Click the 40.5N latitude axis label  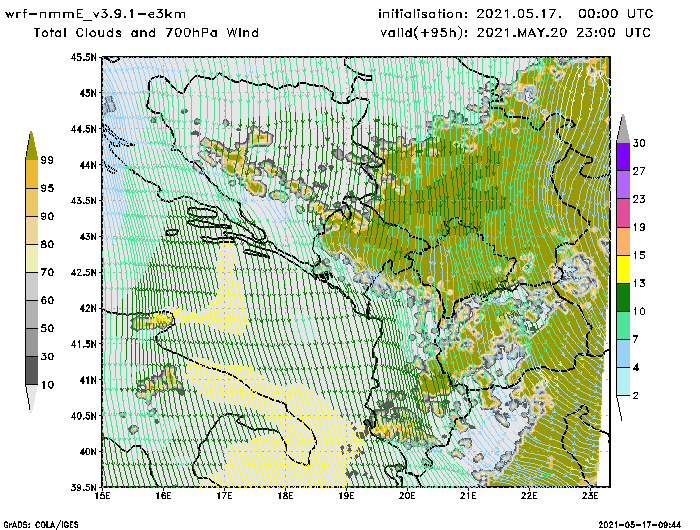pos(83,416)
